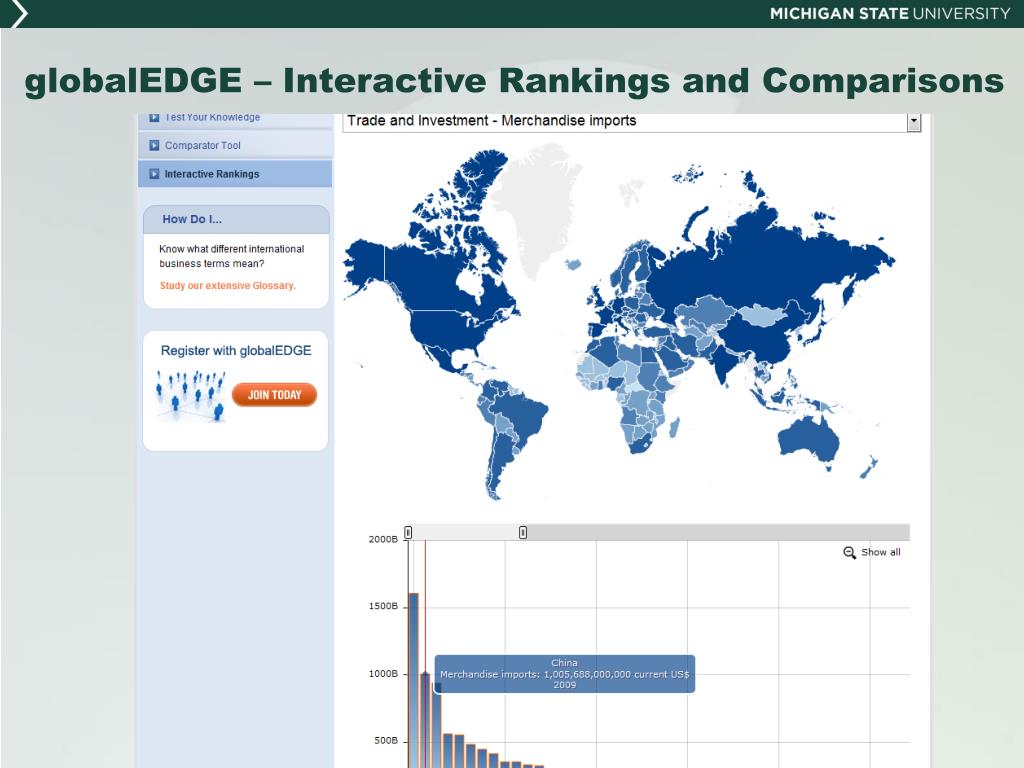This screenshot has width=1024, height=768.
Task: Click Brazil on the world map
Action: click(522, 415)
